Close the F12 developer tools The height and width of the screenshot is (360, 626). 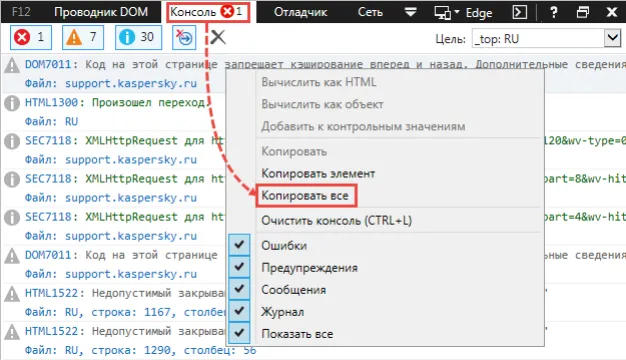pos(612,12)
